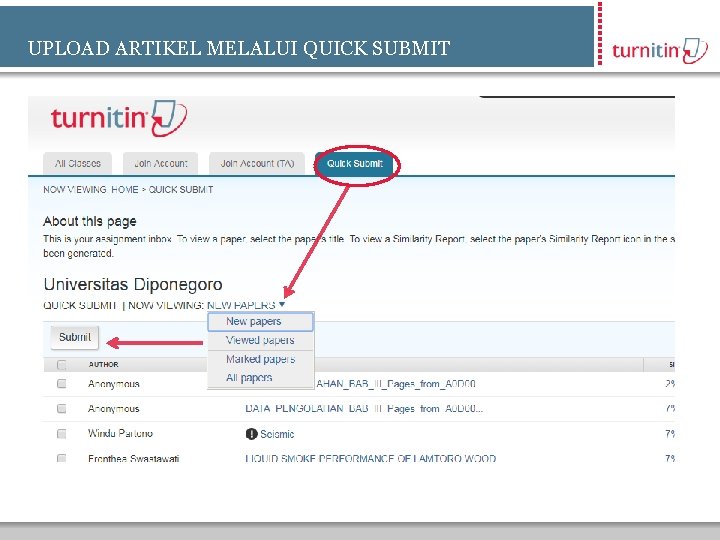Viewport: 720px width, 540px height.
Task: Check the first Anonymous row checkbox
Action: [62, 383]
